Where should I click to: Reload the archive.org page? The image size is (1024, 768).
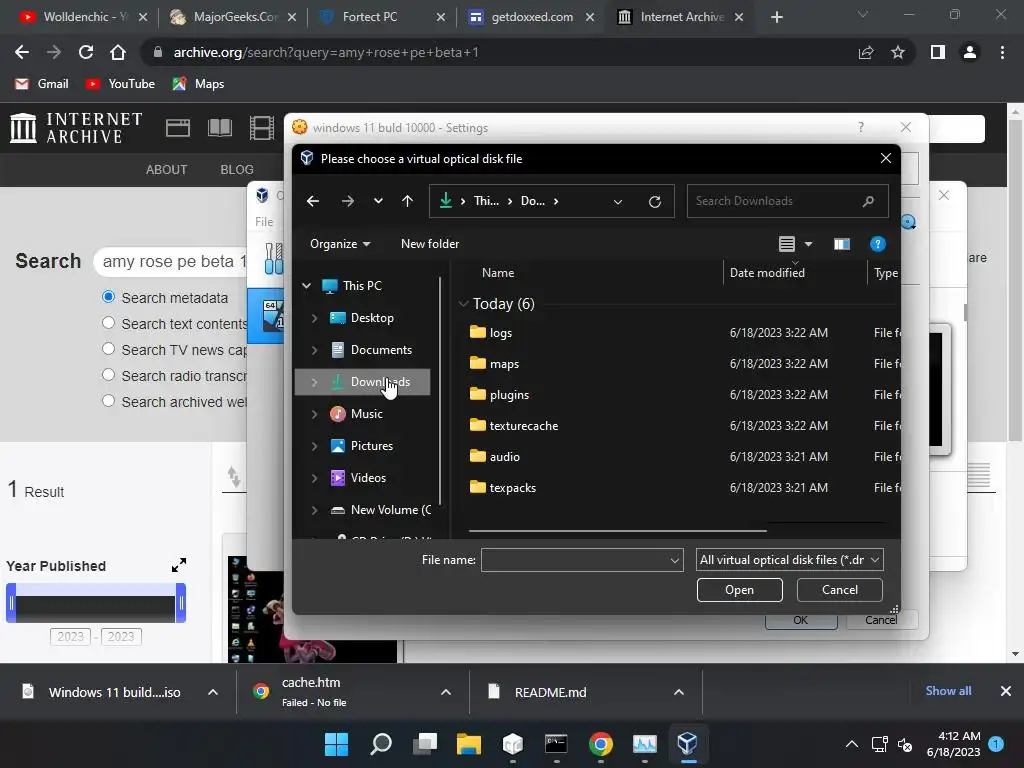click(86, 52)
